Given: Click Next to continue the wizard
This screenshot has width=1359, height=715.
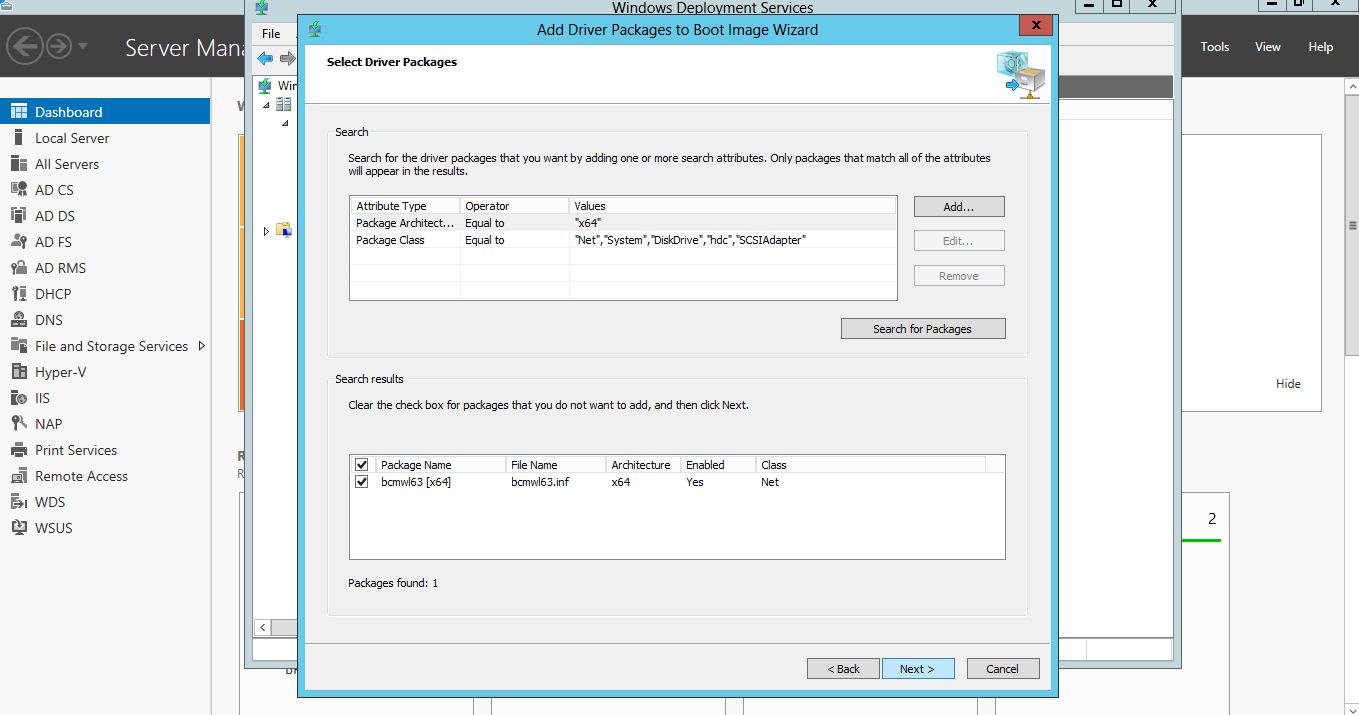Looking at the screenshot, I should point(918,669).
